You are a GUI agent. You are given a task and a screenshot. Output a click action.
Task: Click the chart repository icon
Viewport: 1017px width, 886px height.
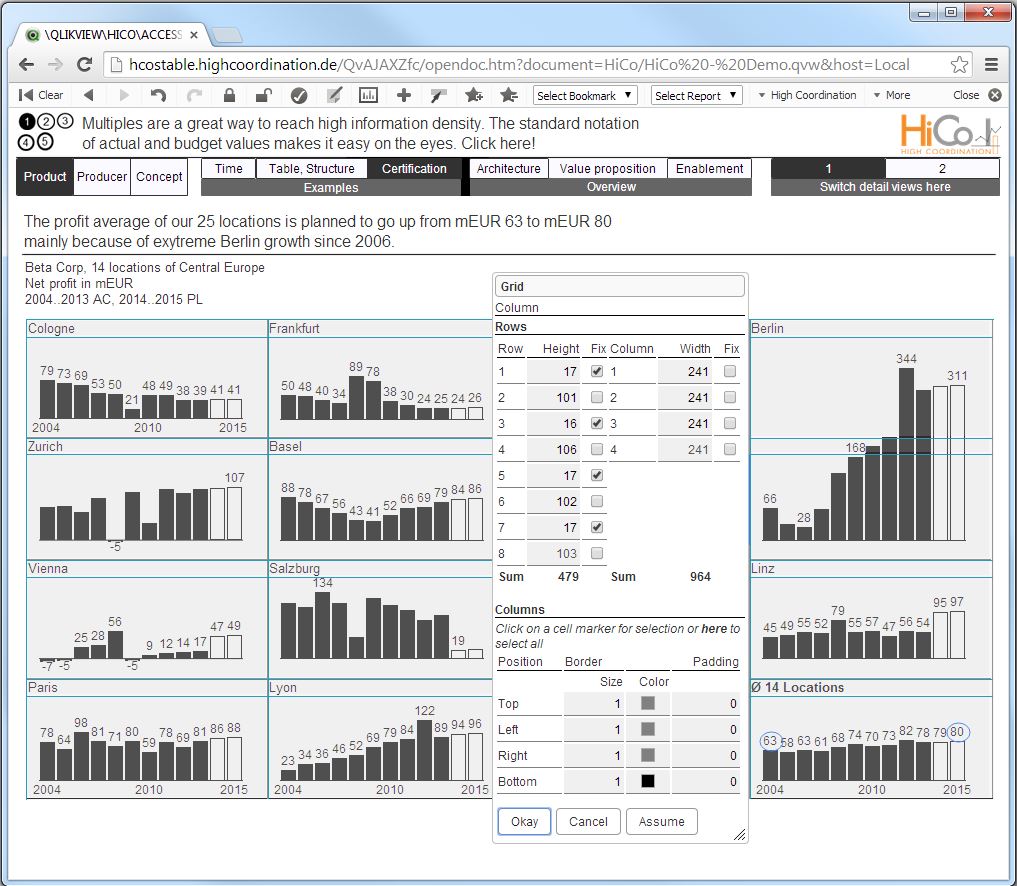coord(368,95)
